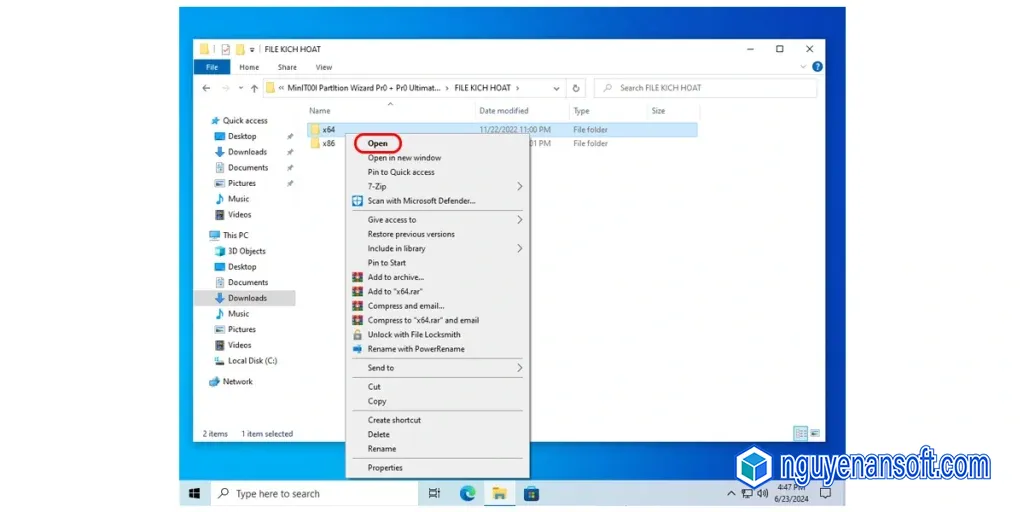Choose Add to archive...
Image resolution: width=1024 pixels, height=512 pixels.
click(x=396, y=277)
